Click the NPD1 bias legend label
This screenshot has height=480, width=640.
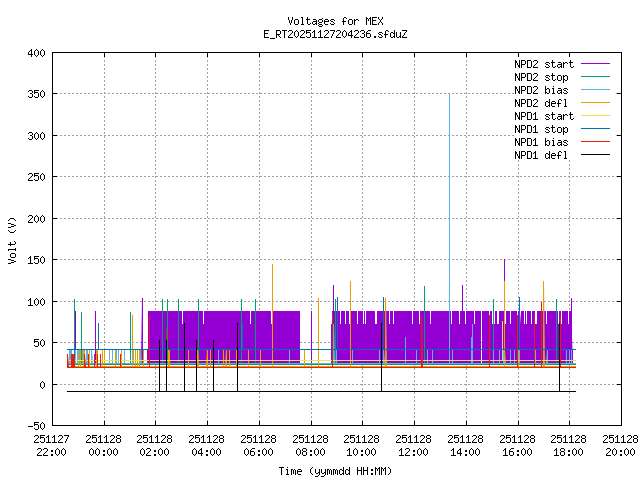[x=541, y=142]
